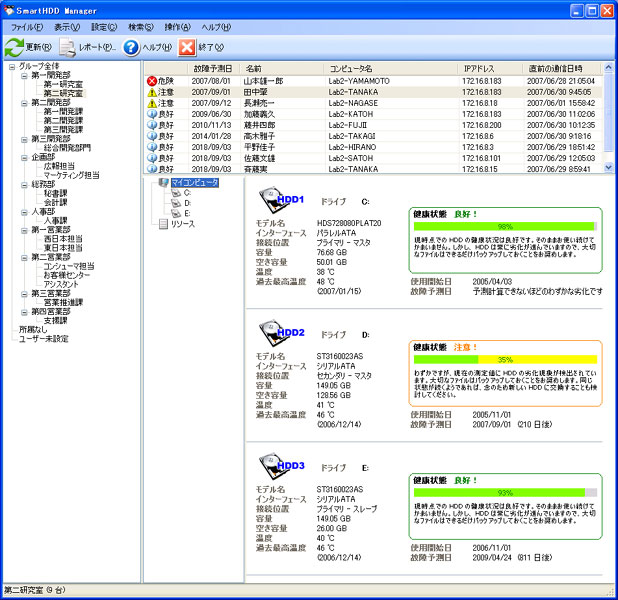Image resolution: width=618 pixels, height=600 pixels.
Task: Open the 表示(V) menu
Action: [67, 27]
